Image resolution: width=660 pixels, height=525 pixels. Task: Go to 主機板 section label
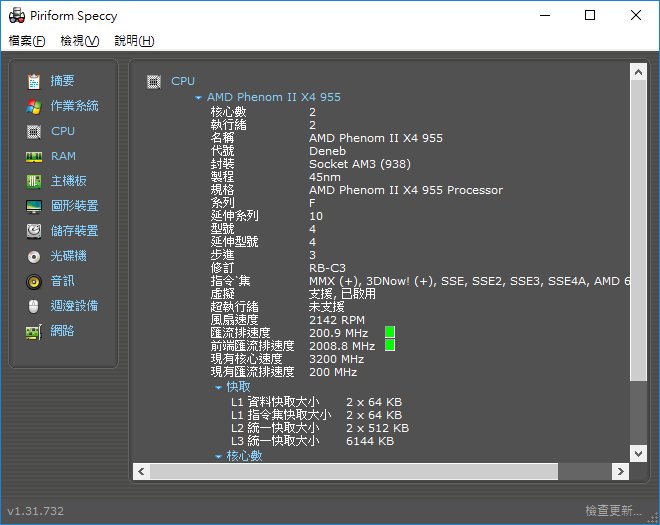pyautogui.click(x=69, y=181)
